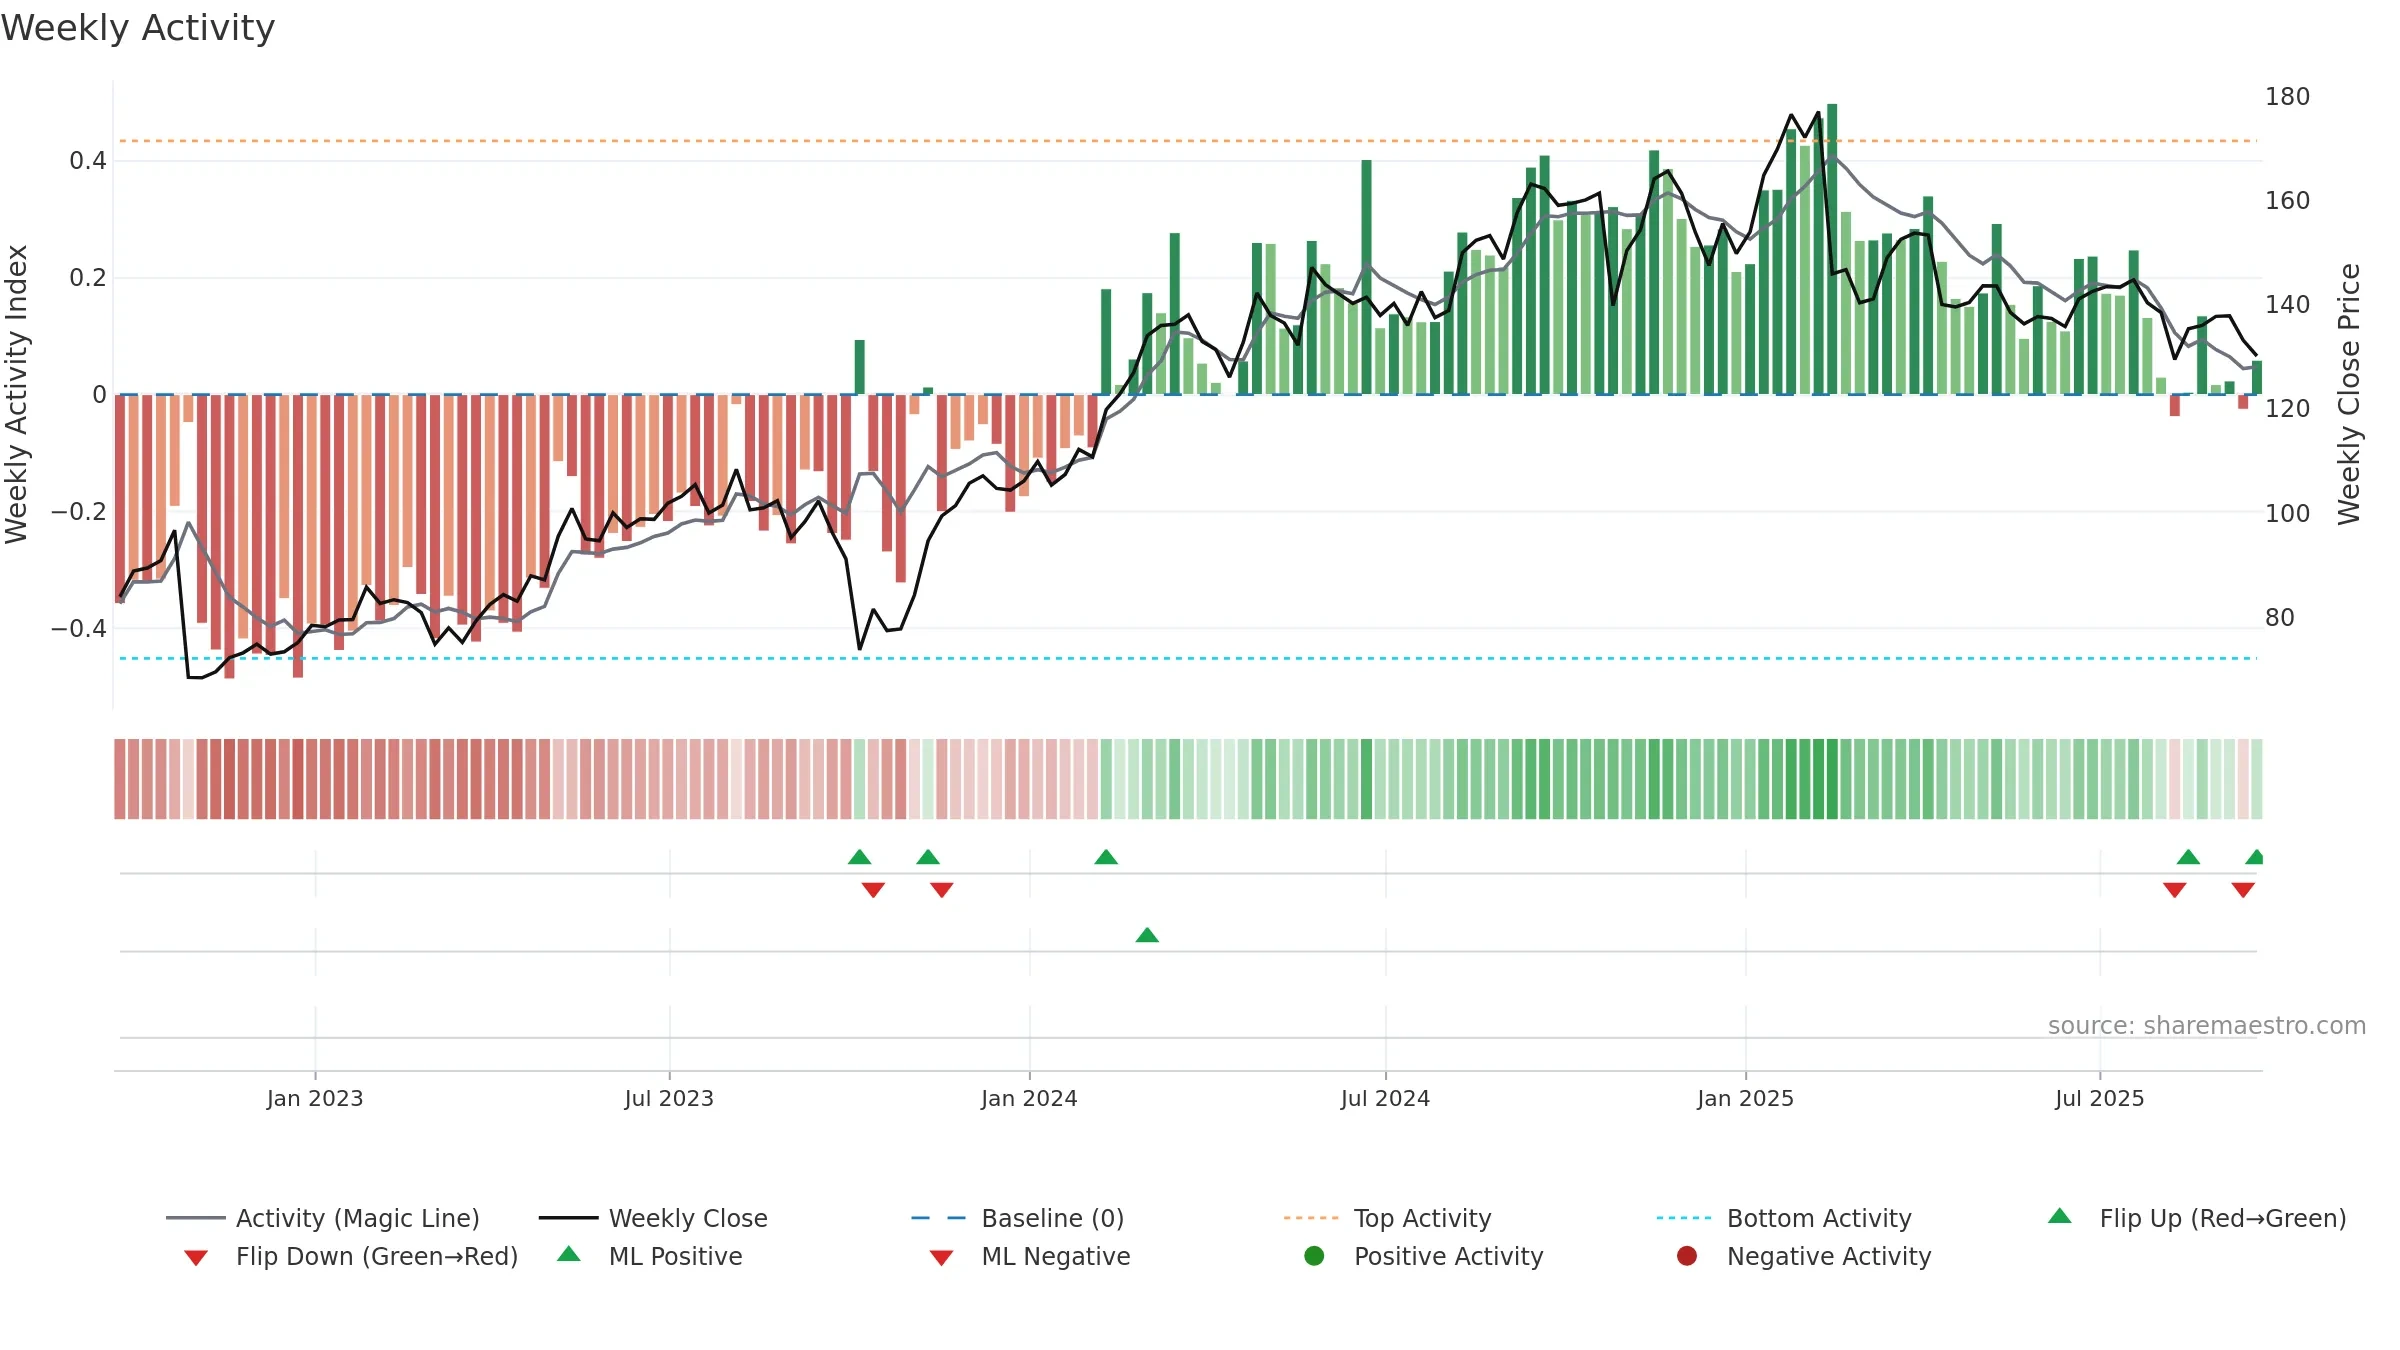Toggle the Bottom Activity legend entry
The image size is (2400, 1350).
[1784, 1218]
